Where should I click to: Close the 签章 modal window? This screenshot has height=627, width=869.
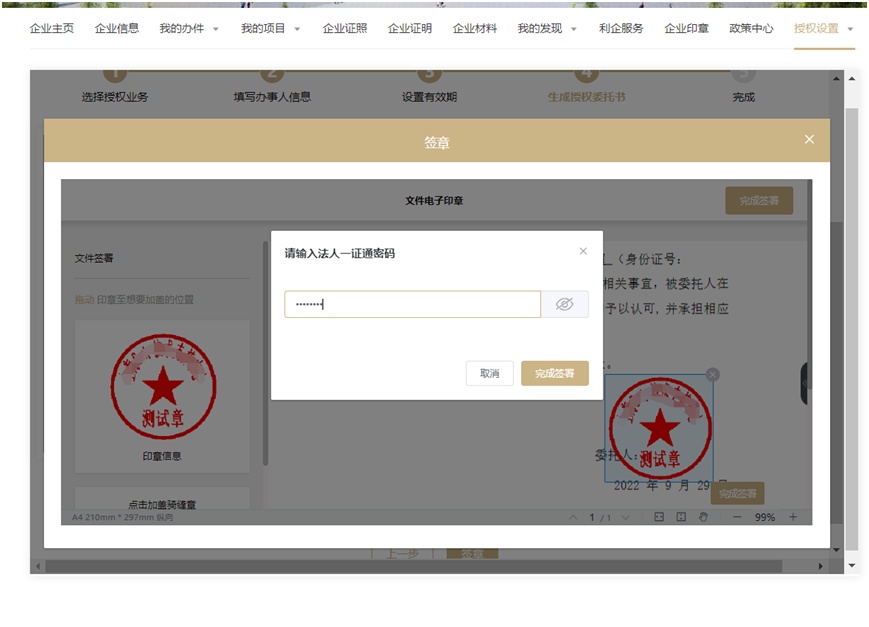(x=809, y=140)
